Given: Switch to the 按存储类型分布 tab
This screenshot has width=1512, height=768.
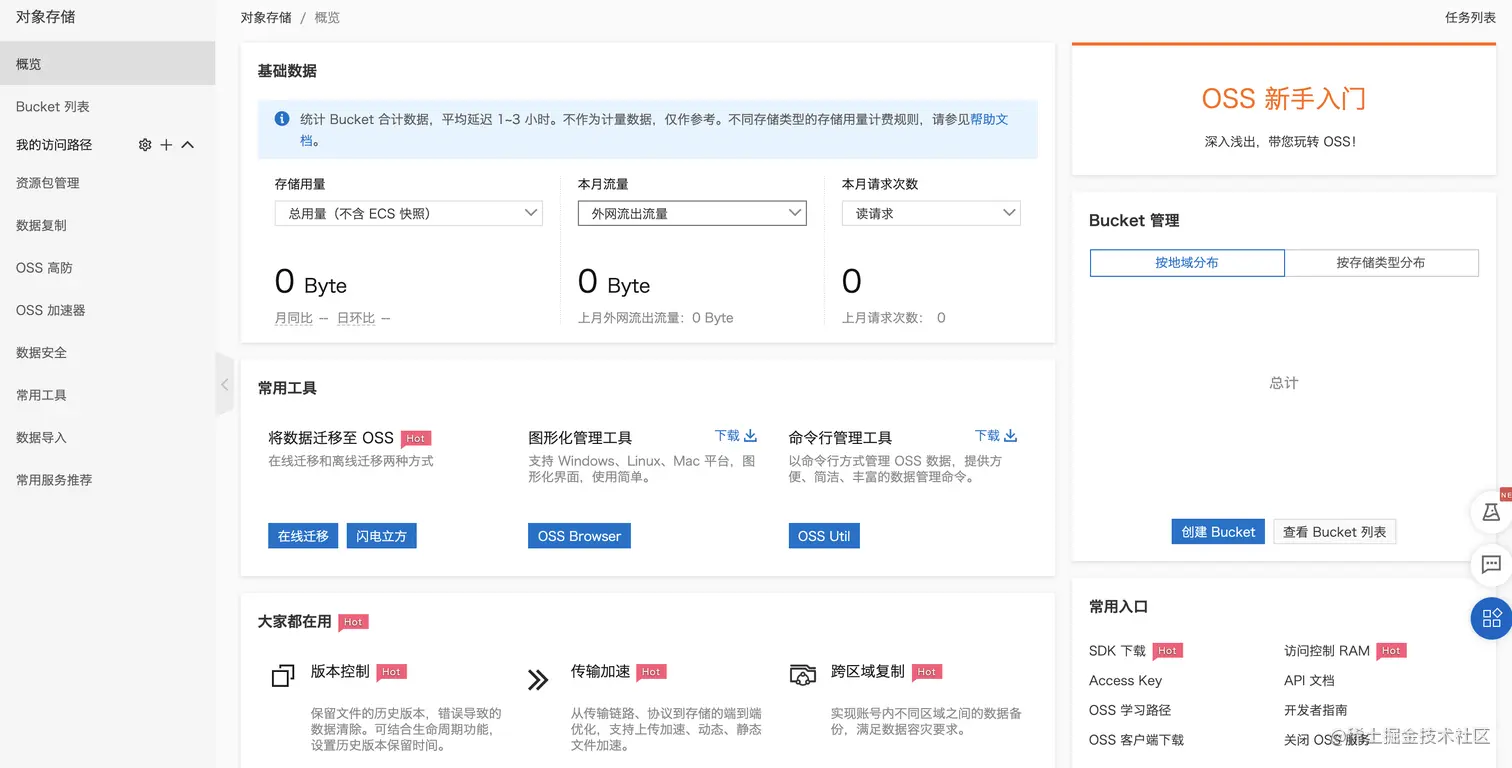Looking at the screenshot, I should (x=1381, y=262).
